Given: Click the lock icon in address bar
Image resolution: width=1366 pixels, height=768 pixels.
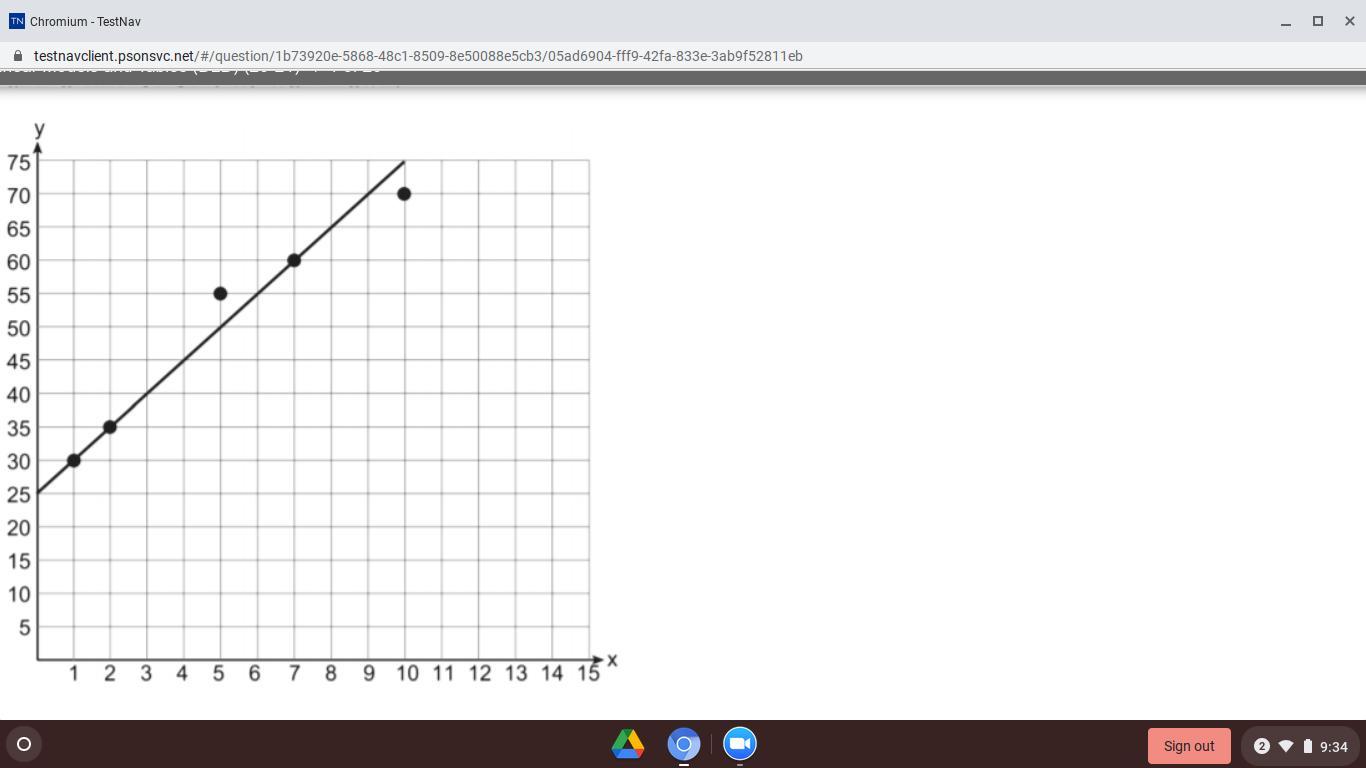Looking at the screenshot, I should [x=17, y=56].
